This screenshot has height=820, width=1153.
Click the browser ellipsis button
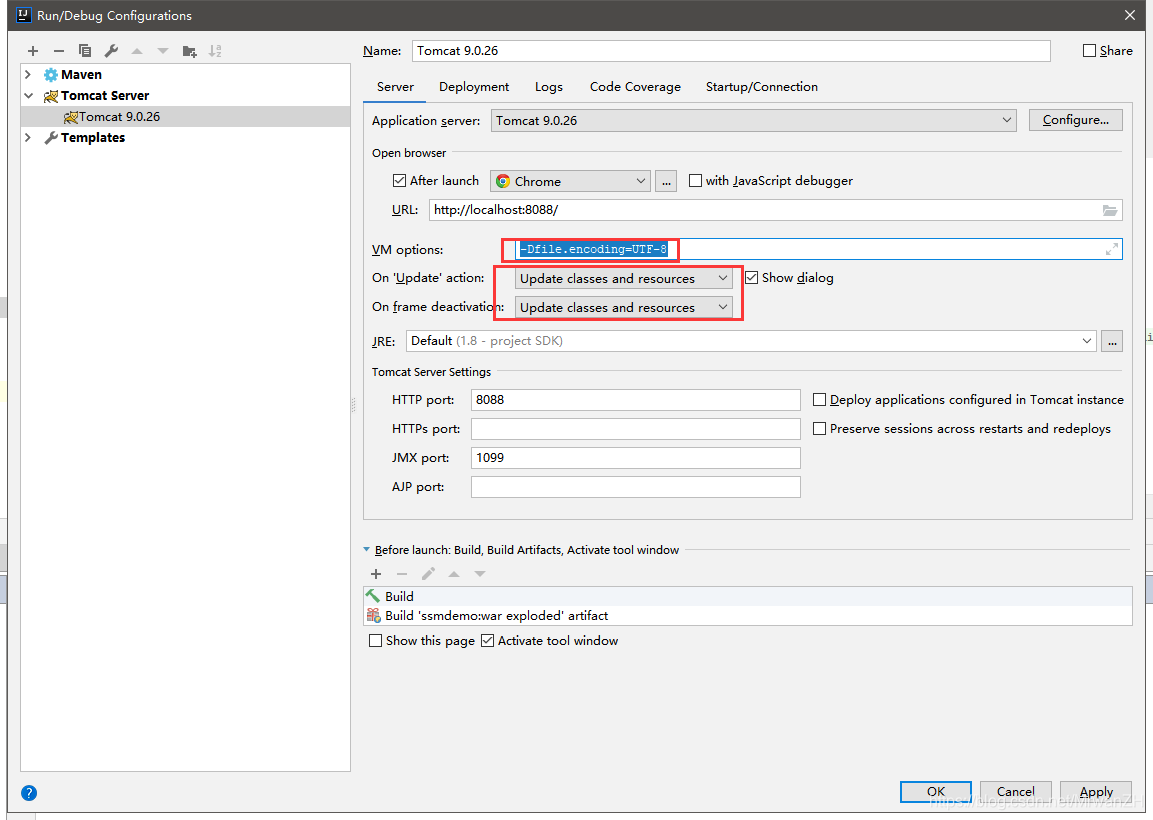point(666,181)
